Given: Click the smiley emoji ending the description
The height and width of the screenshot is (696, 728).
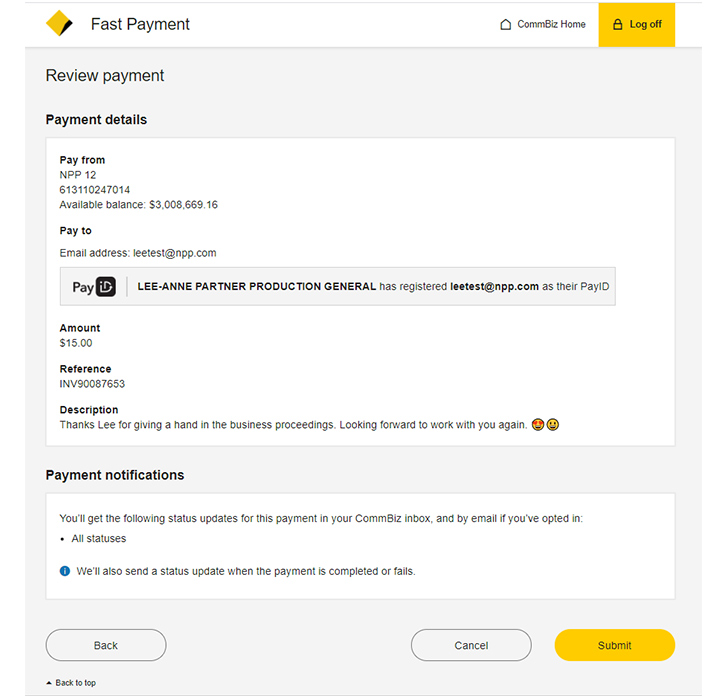Looking at the screenshot, I should click(x=553, y=425).
